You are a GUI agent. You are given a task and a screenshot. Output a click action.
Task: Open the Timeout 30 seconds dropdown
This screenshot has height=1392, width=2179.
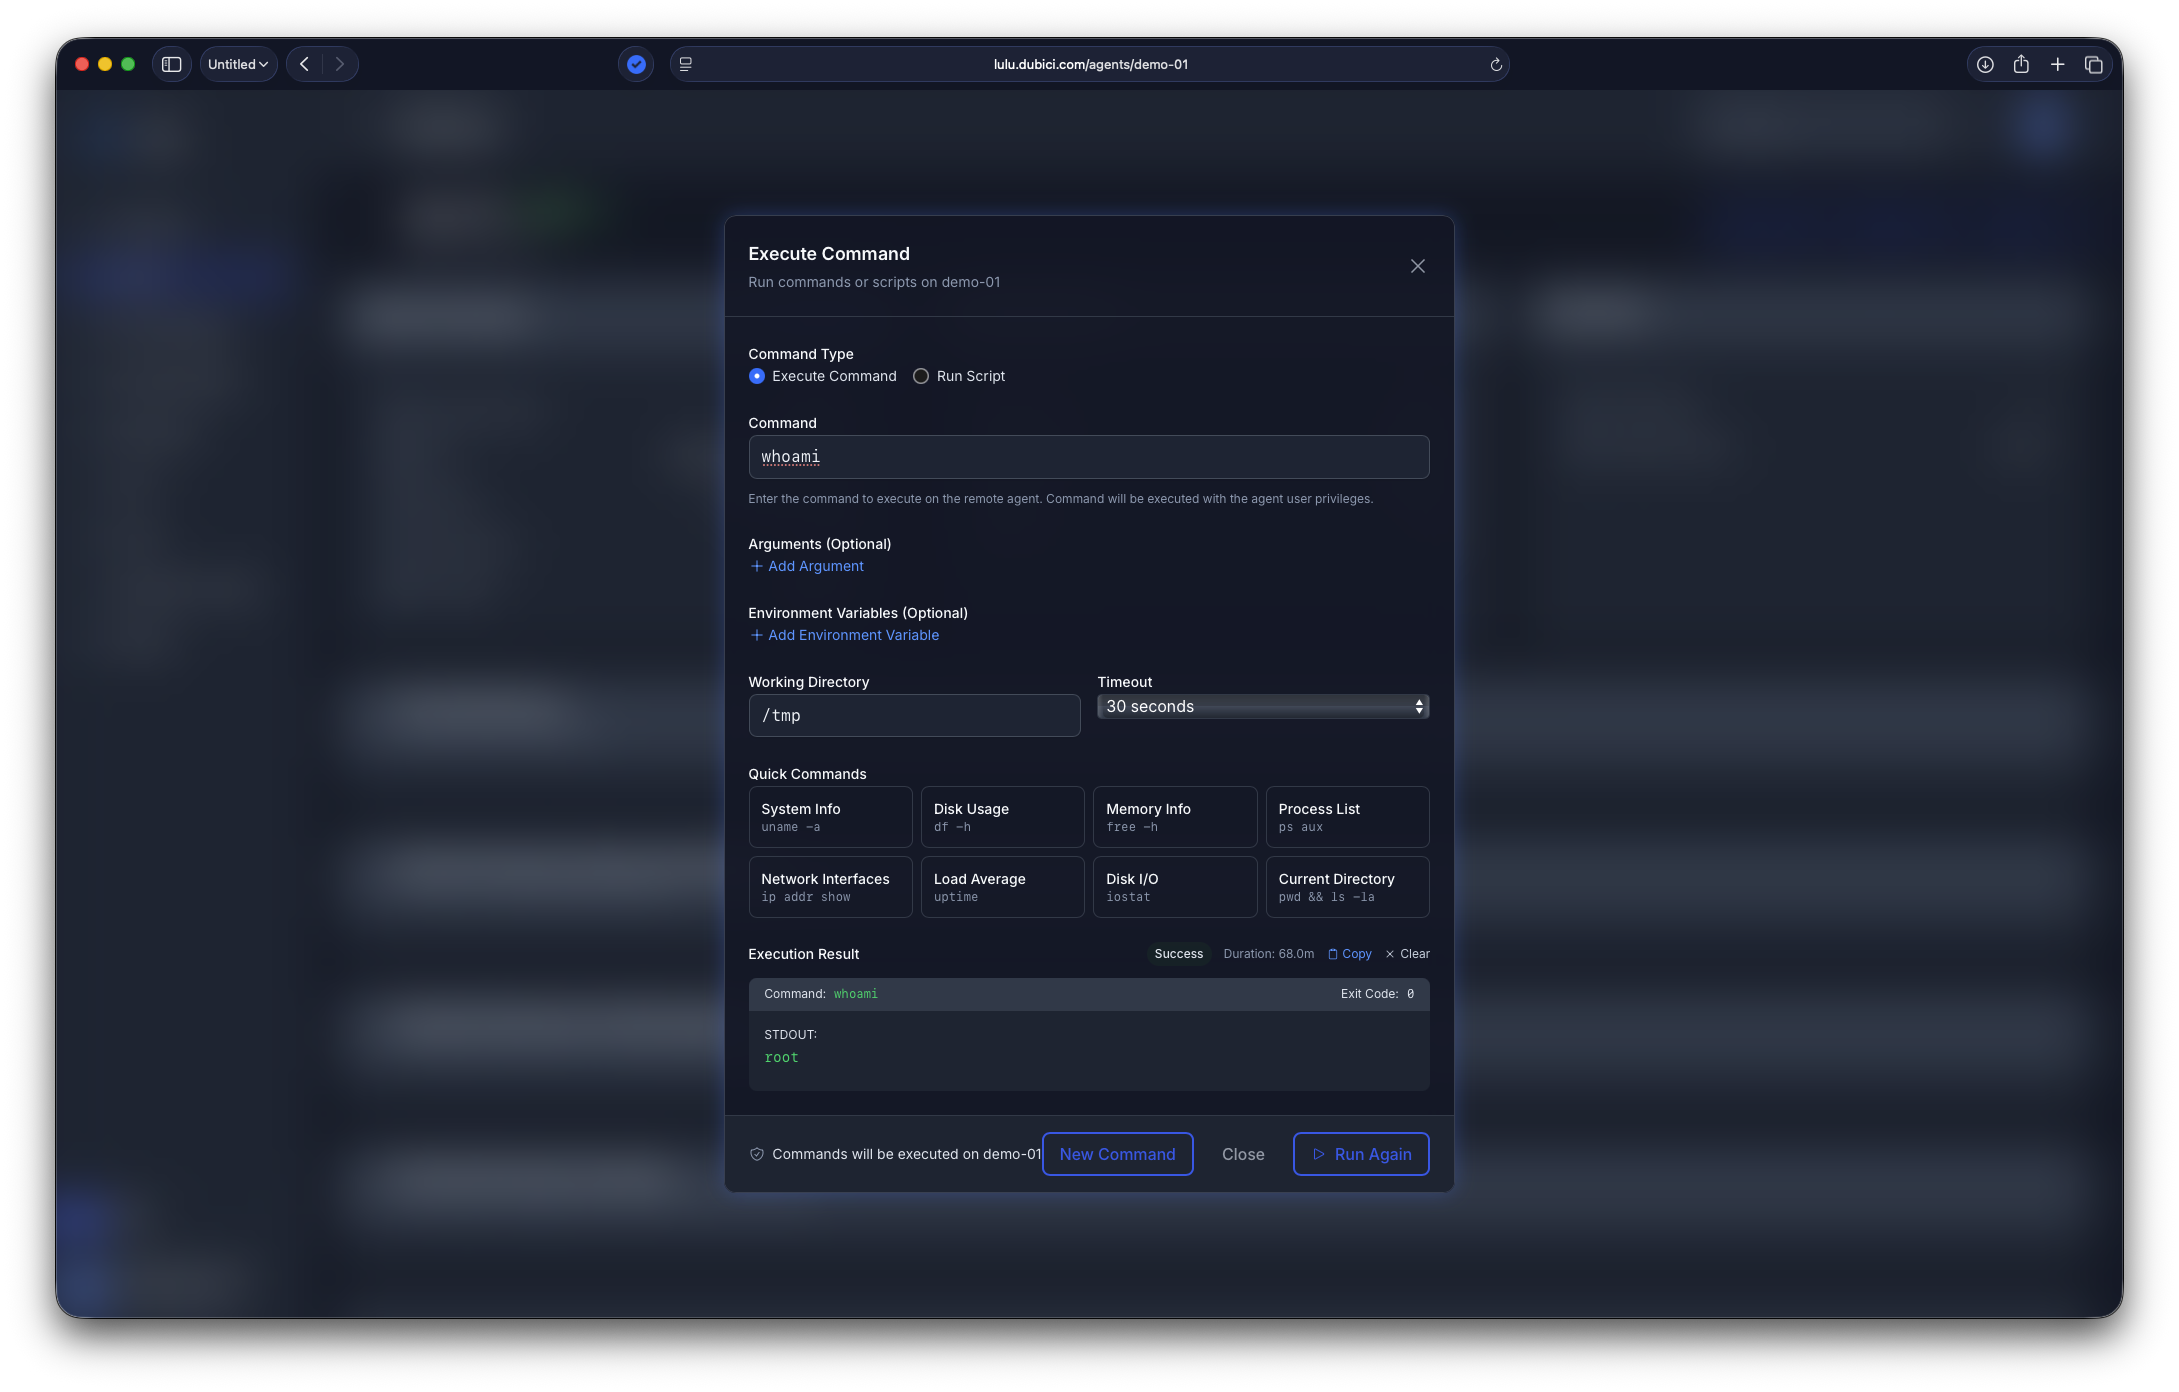1262,706
